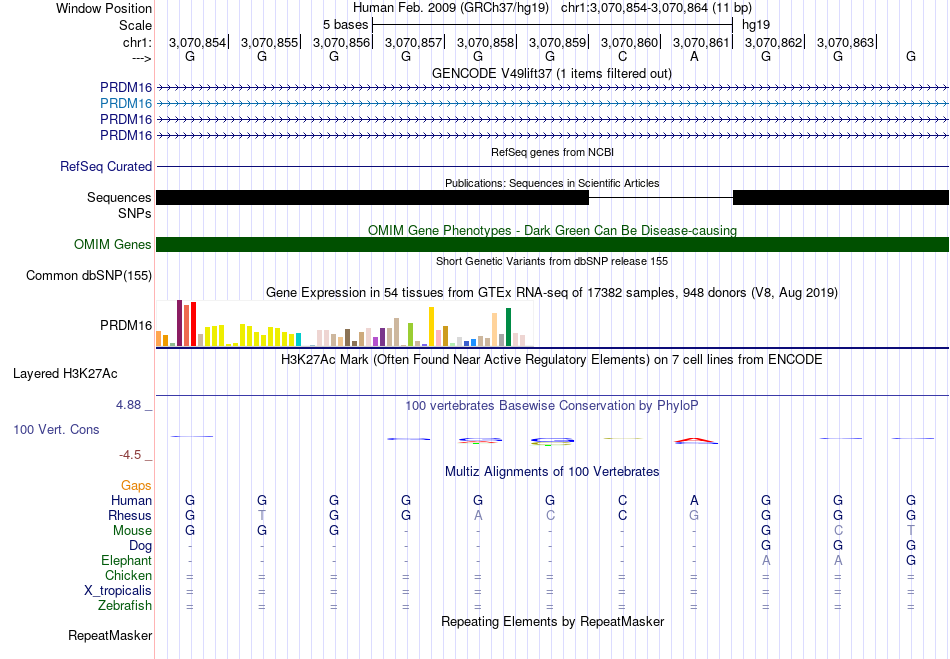Image resolution: width=950 pixels, height=659 pixels.
Task: Click the SNPs track label
Action: tap(135, 213)
